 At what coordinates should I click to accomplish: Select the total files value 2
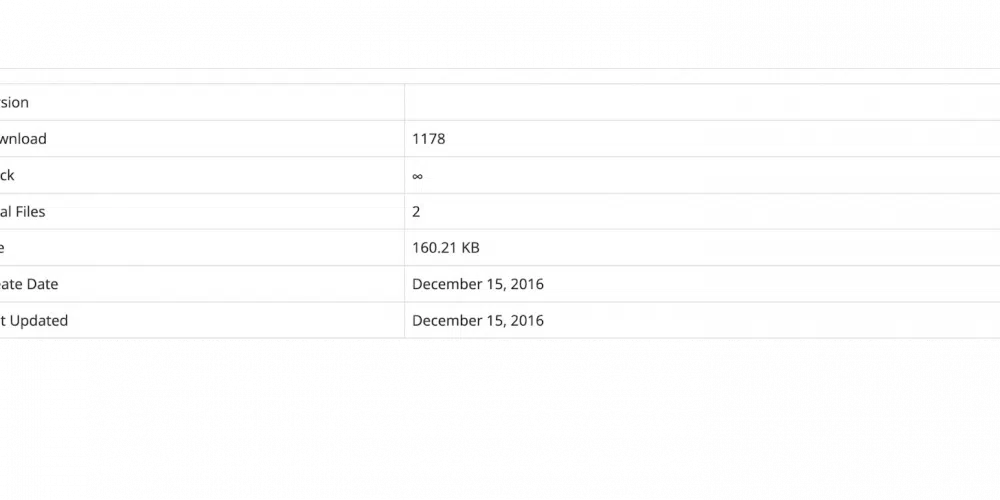416,211
